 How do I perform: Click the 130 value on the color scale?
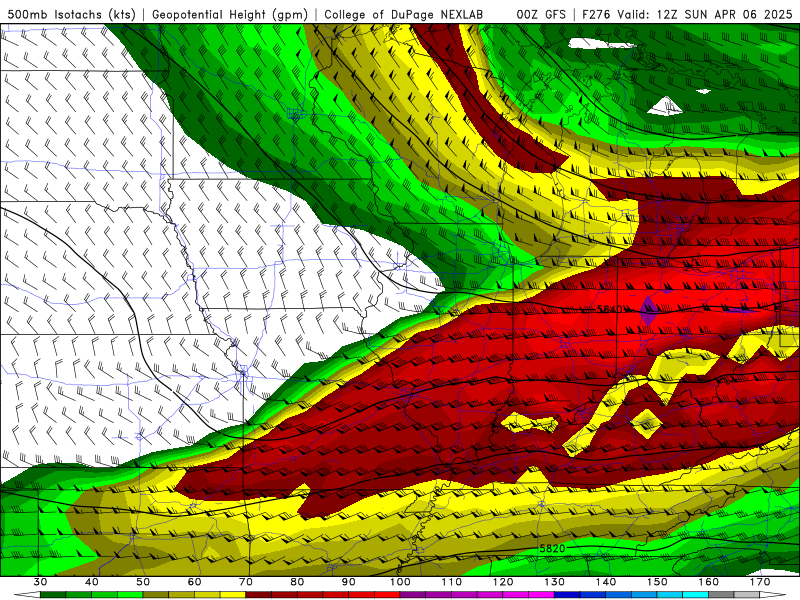(x=555, y=582)
